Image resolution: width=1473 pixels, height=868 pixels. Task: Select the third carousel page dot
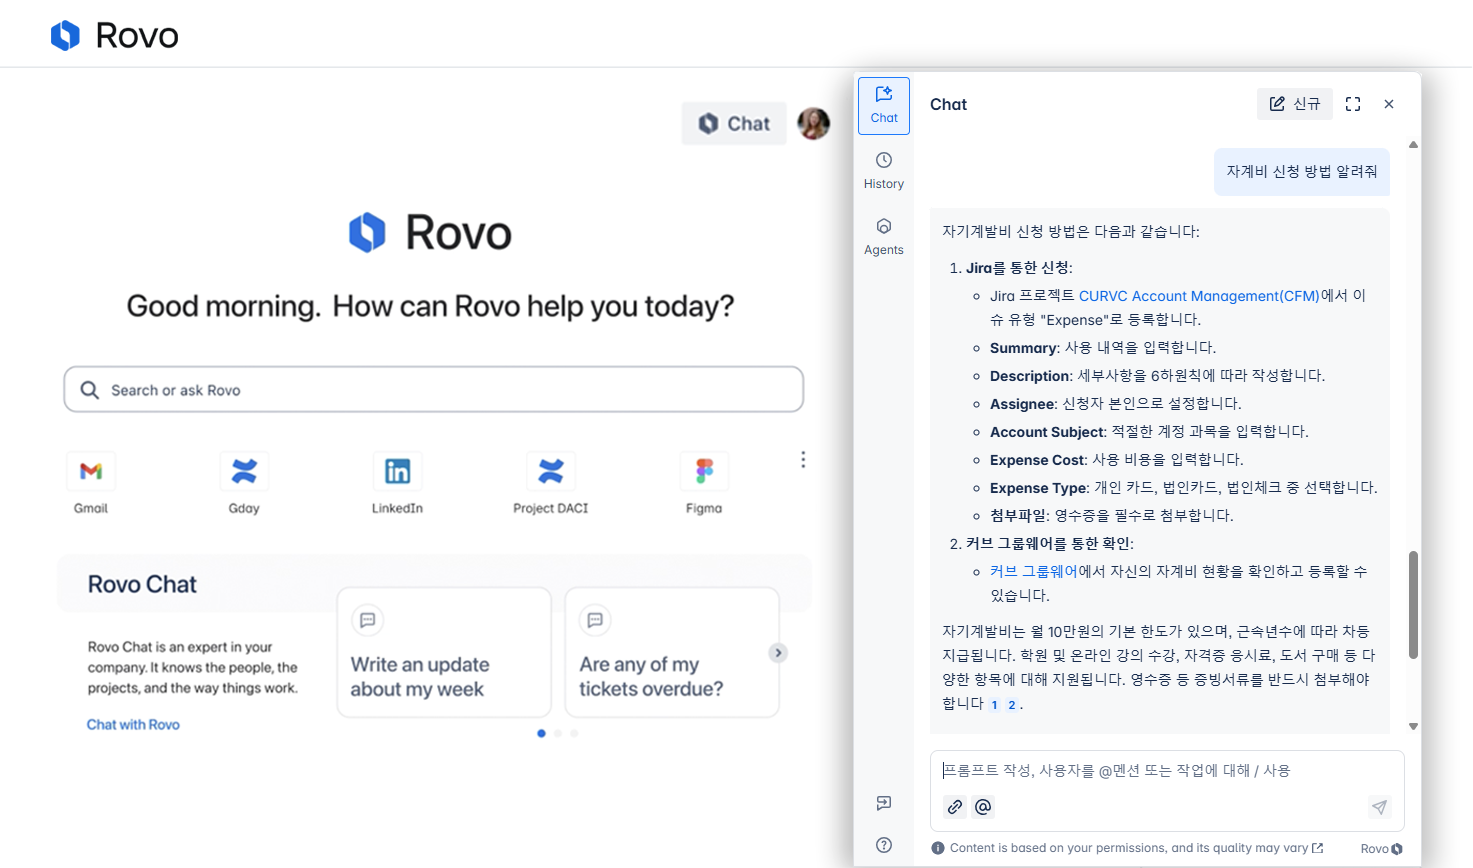pyautogui.click(x=574, y=733)
